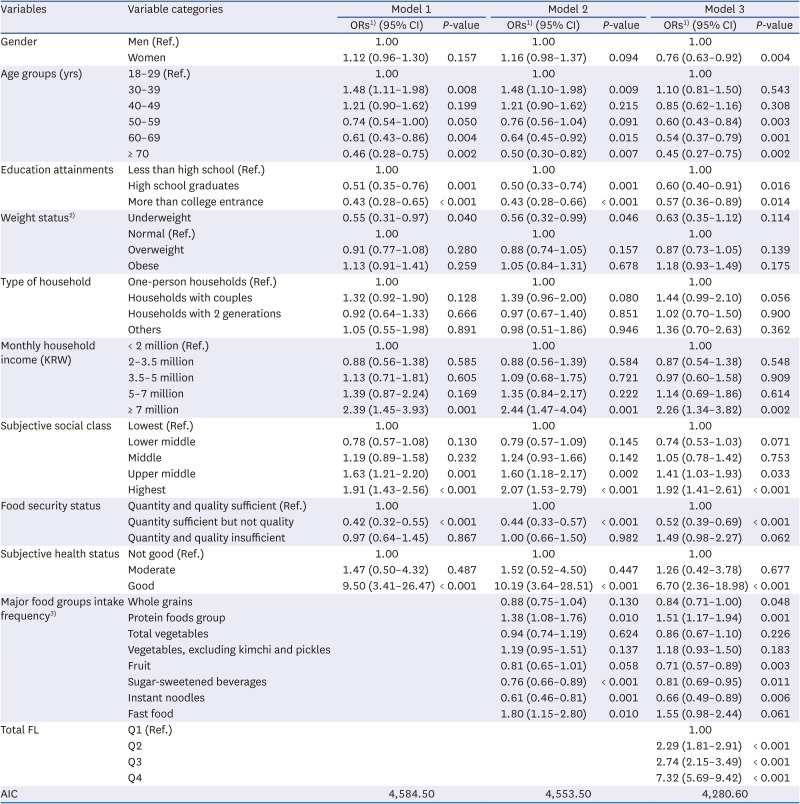800x804 pixels.
Task: Select 'Households with 2 generations' category
Action: (204, 313)
